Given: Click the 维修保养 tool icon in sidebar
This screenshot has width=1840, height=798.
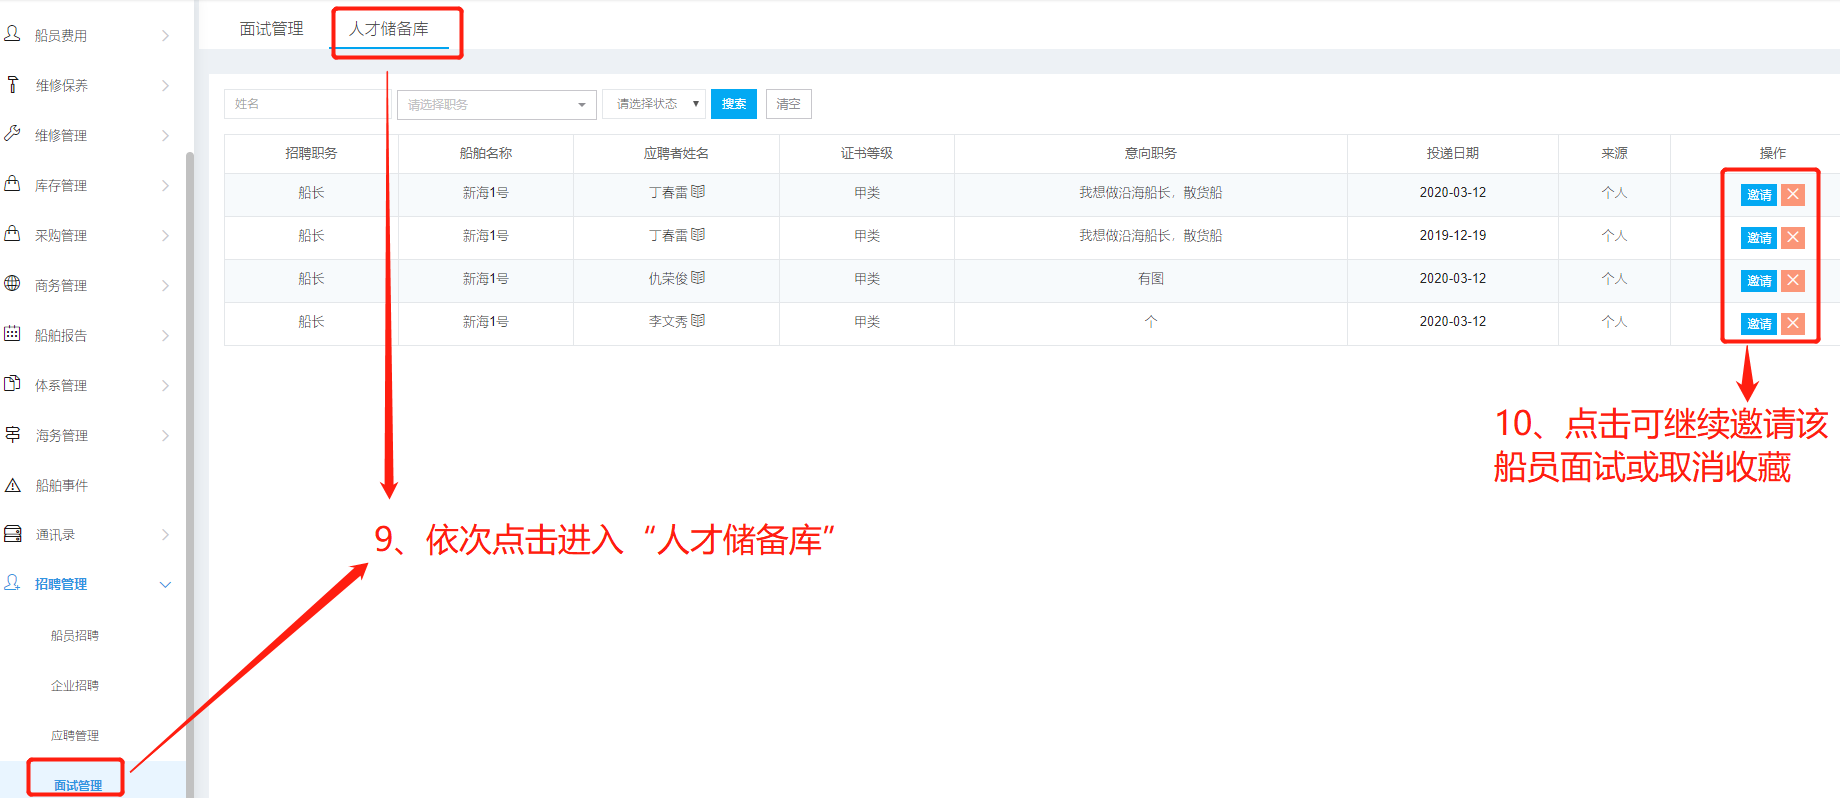Looking at the screenshot, I should click(12, 84).
